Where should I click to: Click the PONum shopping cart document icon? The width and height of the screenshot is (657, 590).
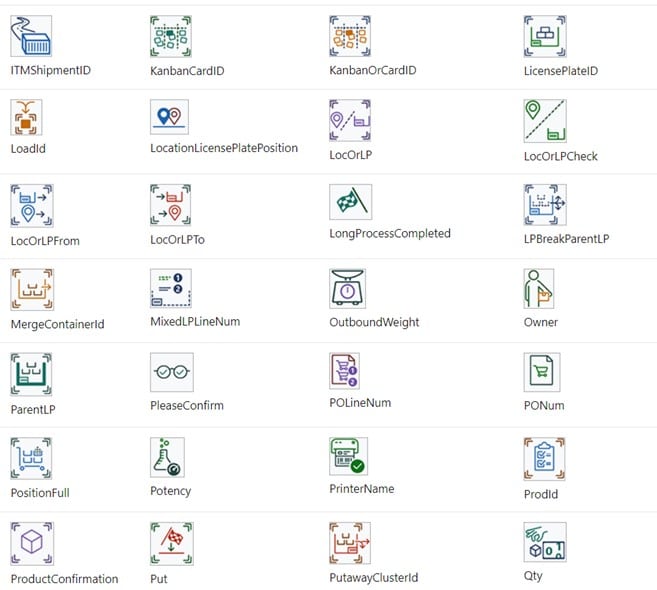point(542,372)
